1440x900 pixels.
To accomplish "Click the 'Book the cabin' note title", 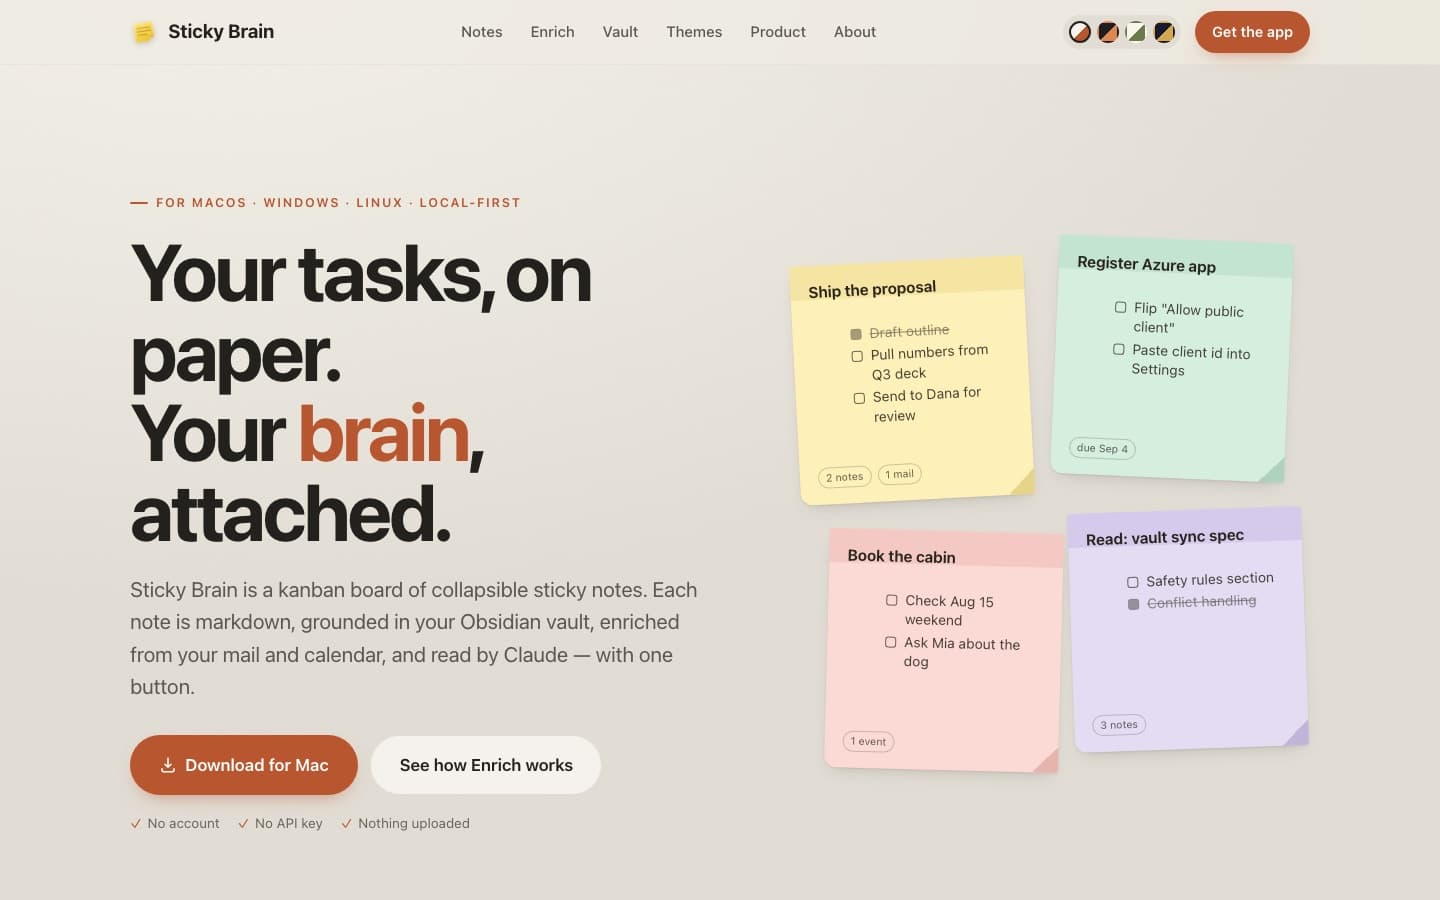I will 901,556.
